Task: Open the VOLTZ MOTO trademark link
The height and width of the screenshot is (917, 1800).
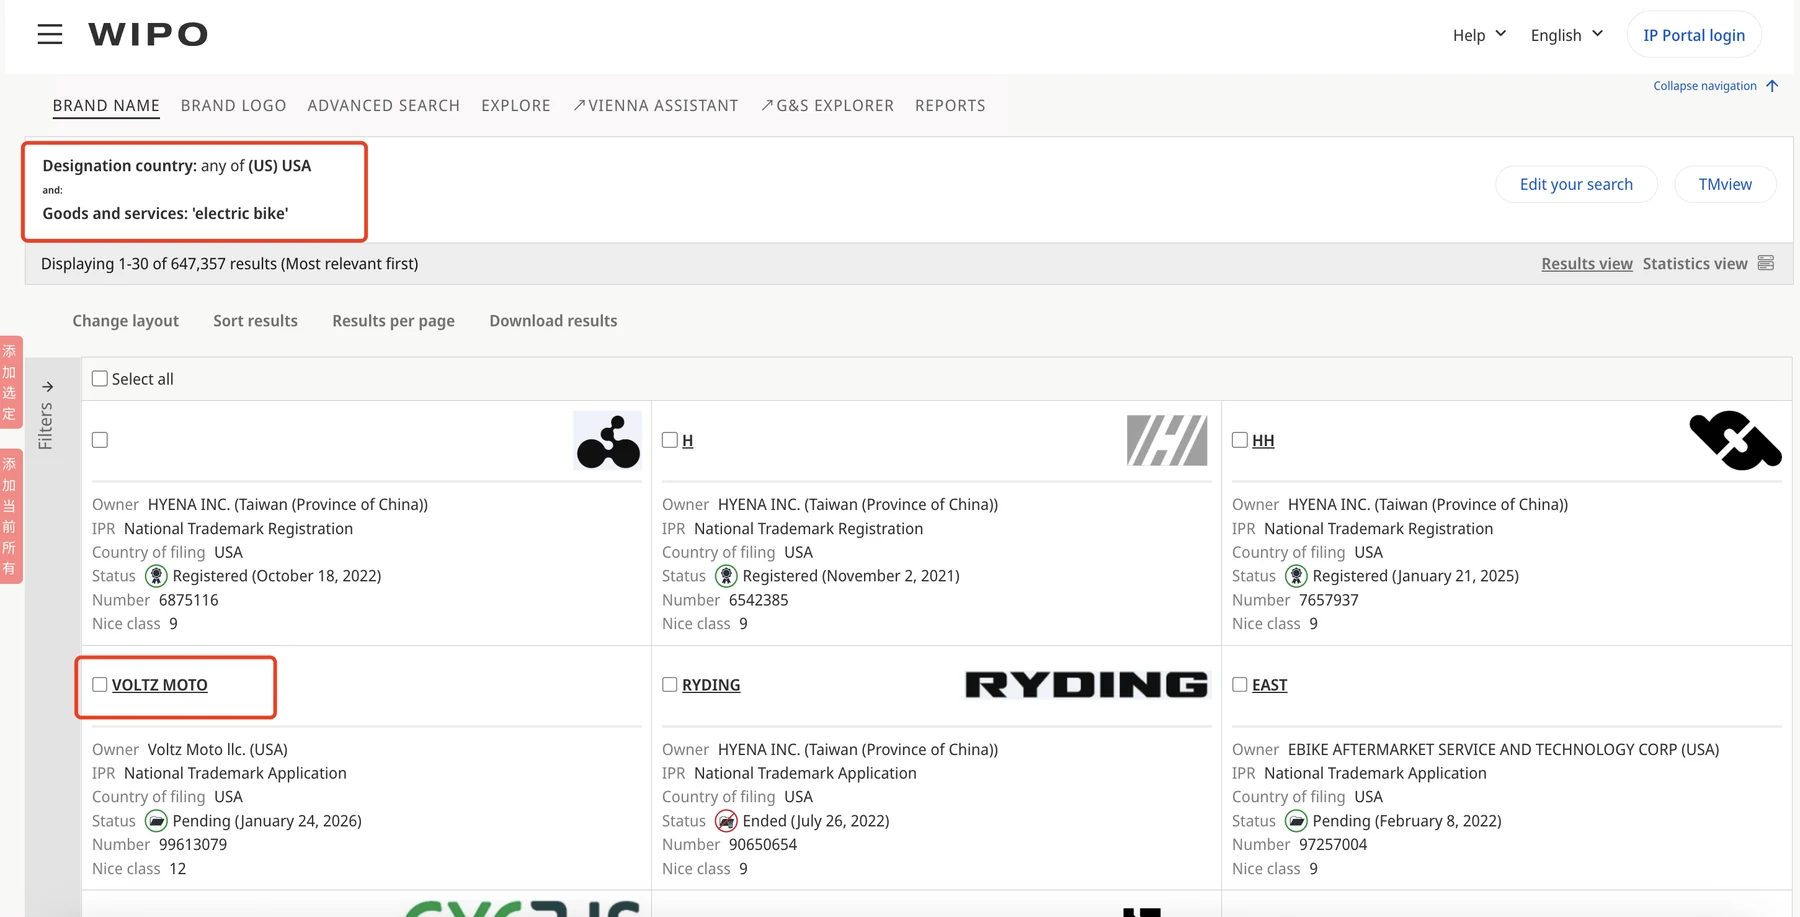Action: point(160,685)
